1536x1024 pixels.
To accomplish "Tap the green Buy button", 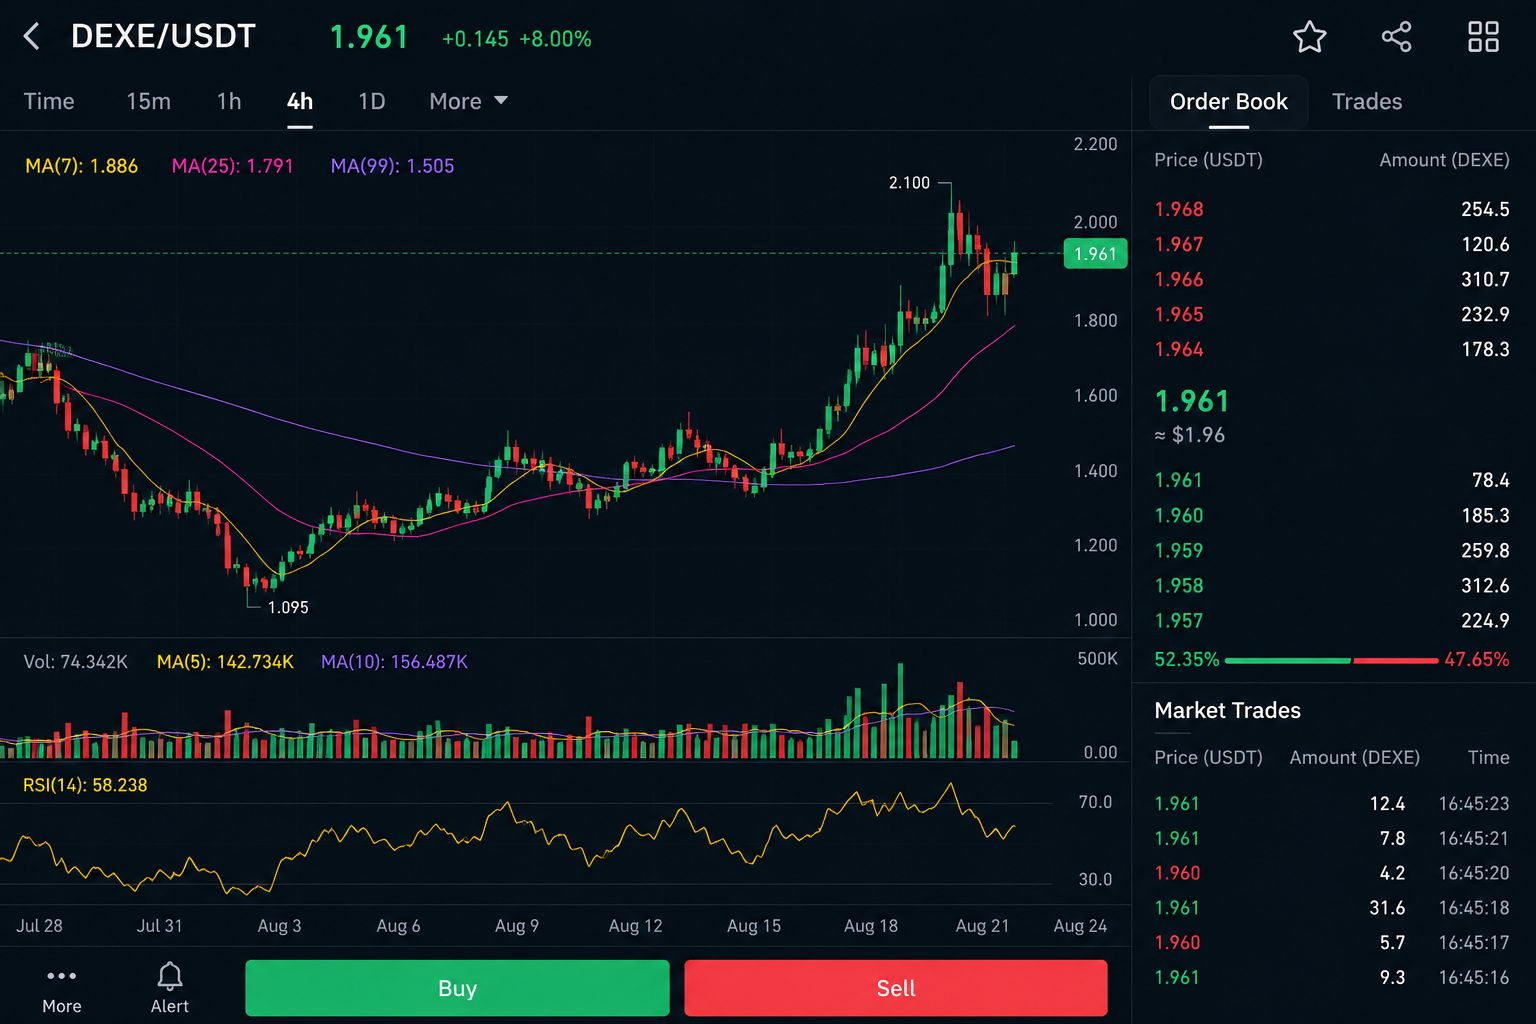I will tap(457, 988).
